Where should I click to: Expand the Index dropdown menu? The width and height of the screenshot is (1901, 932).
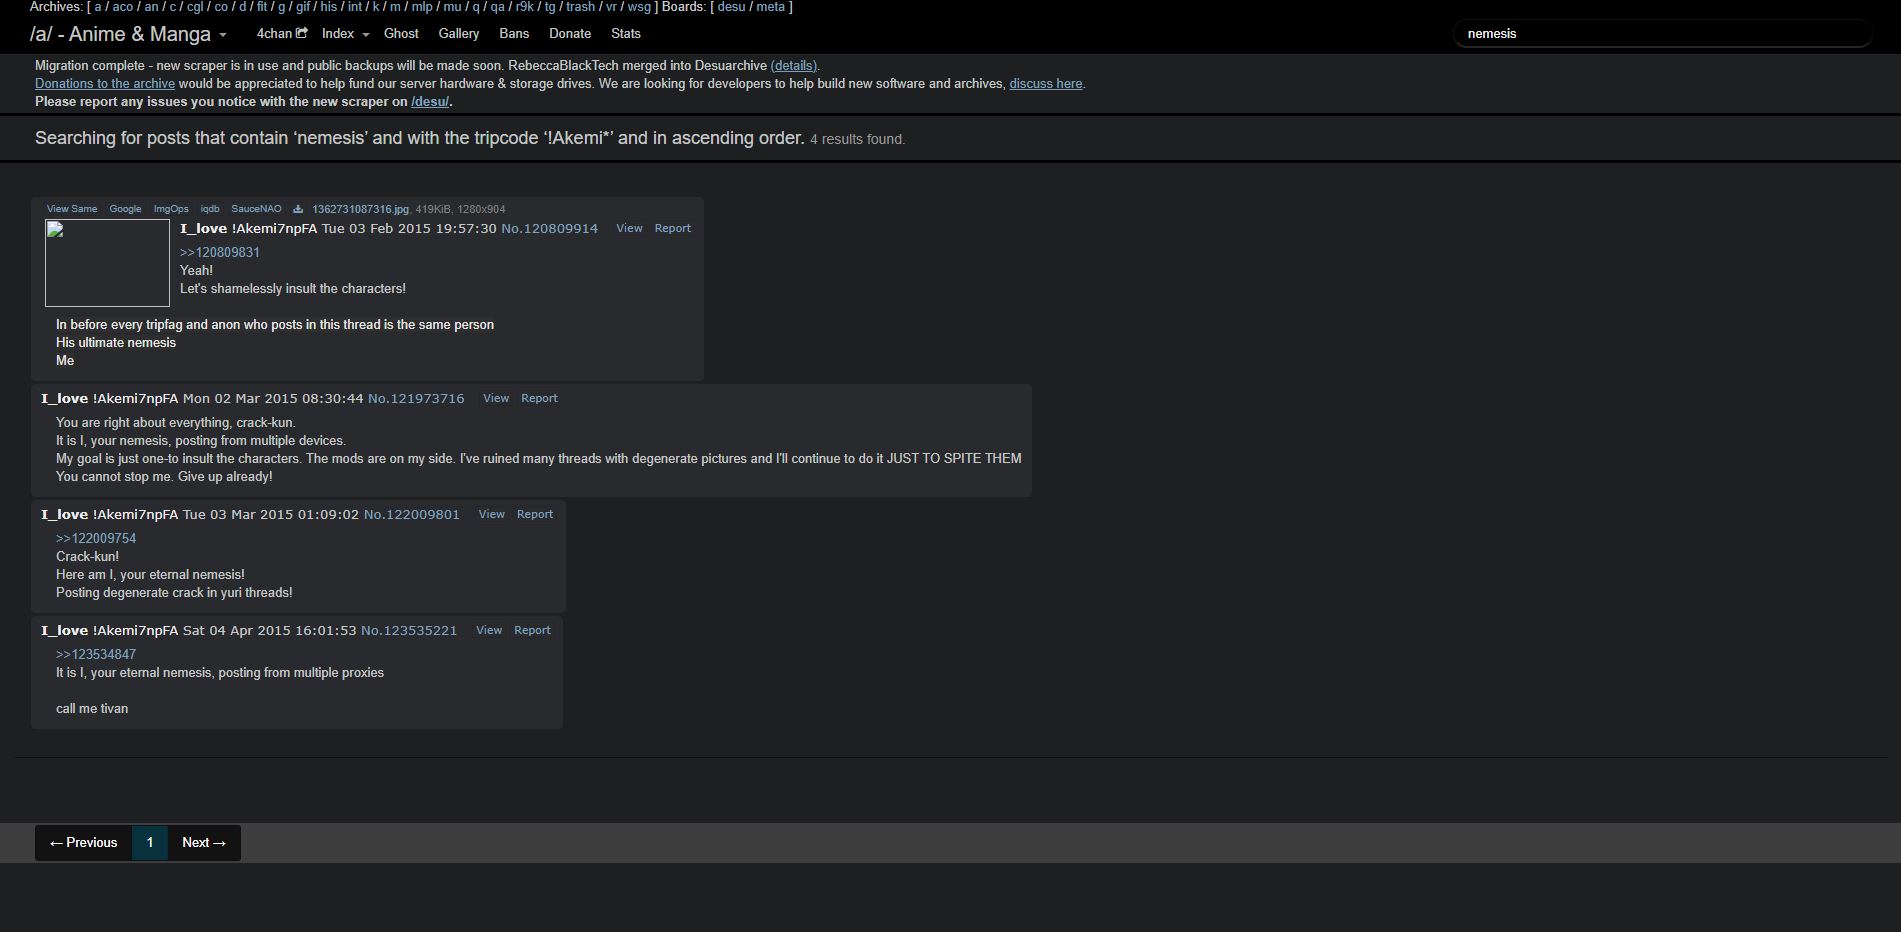coord(346,34)
